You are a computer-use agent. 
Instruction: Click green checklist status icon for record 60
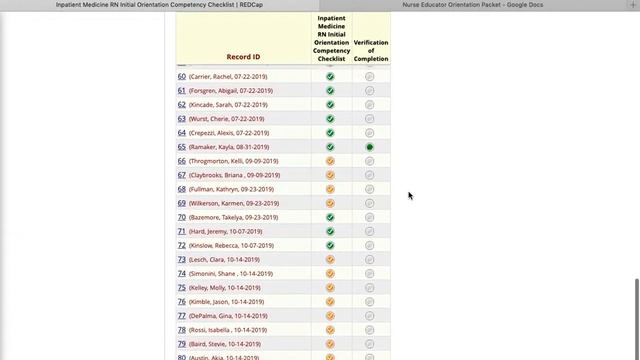click(330, 77)
